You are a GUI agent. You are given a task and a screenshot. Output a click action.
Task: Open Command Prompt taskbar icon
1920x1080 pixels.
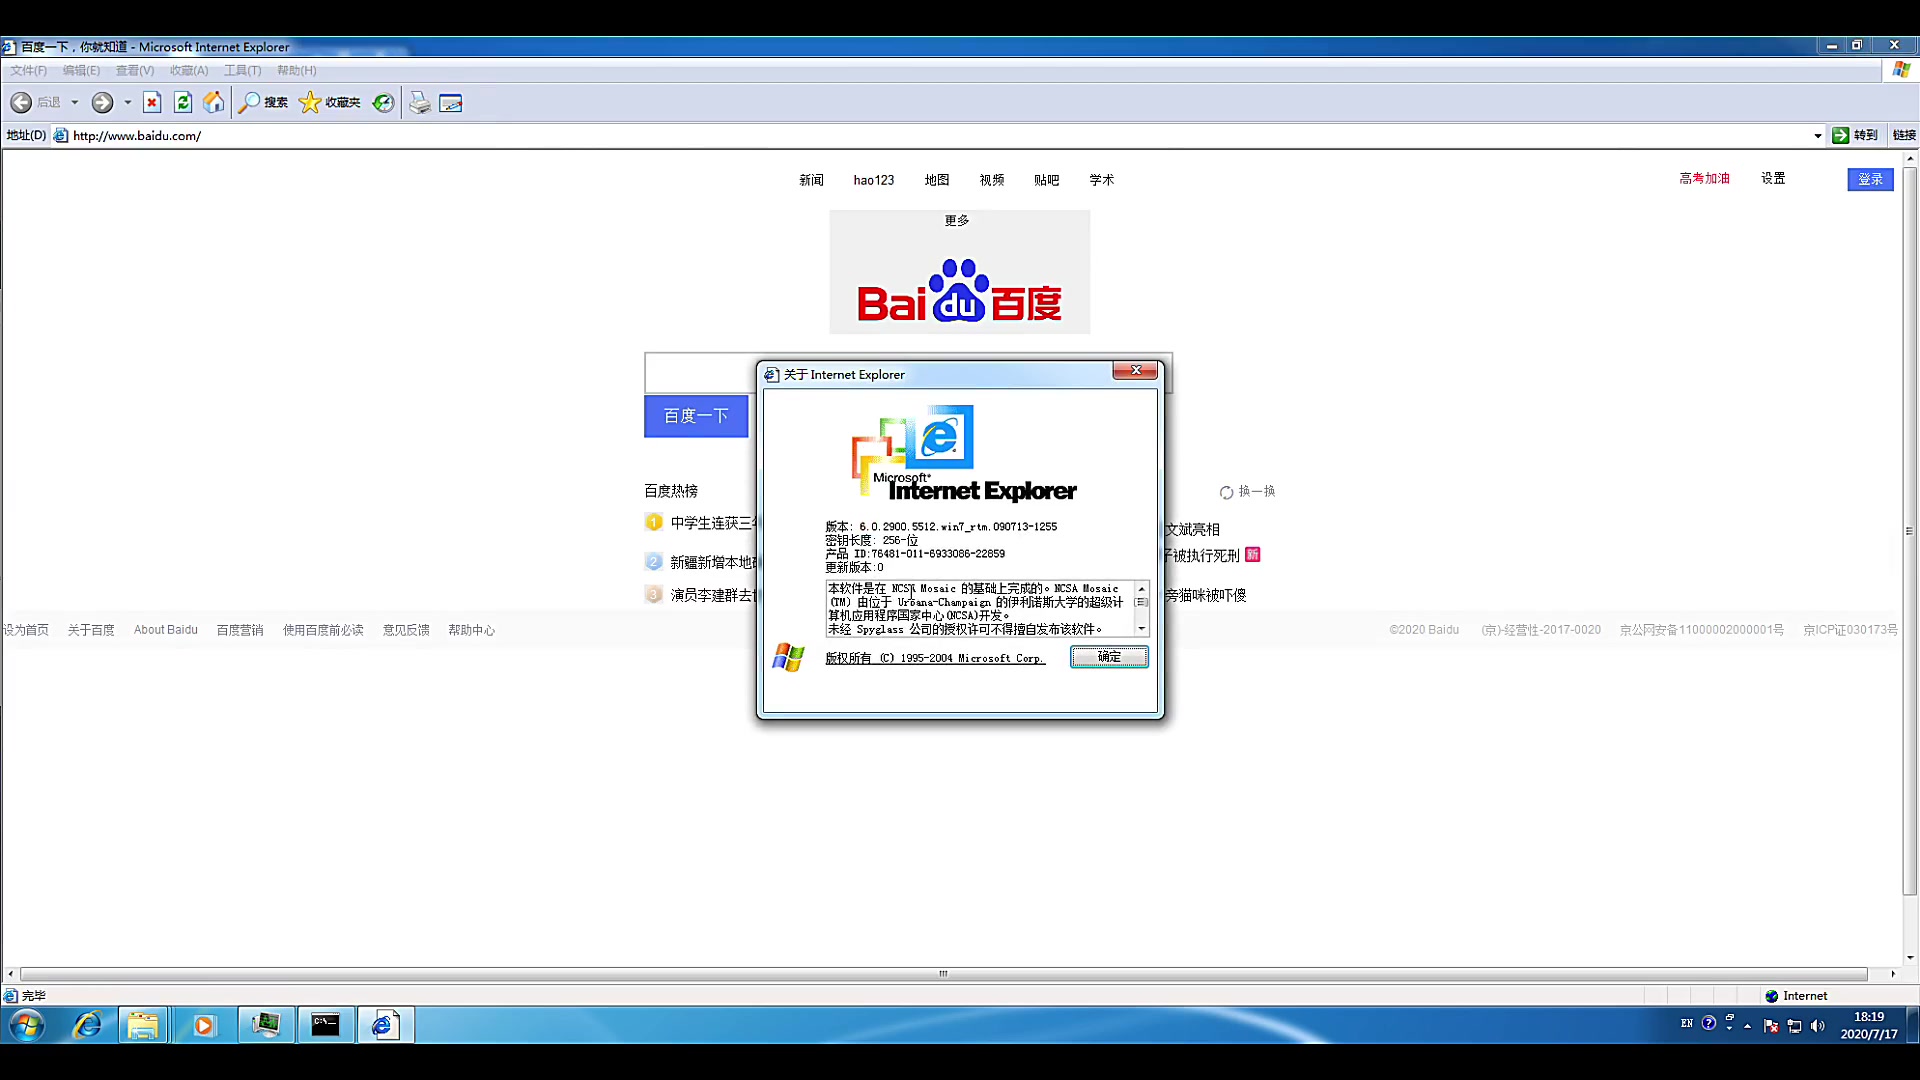click(326, 1025)
